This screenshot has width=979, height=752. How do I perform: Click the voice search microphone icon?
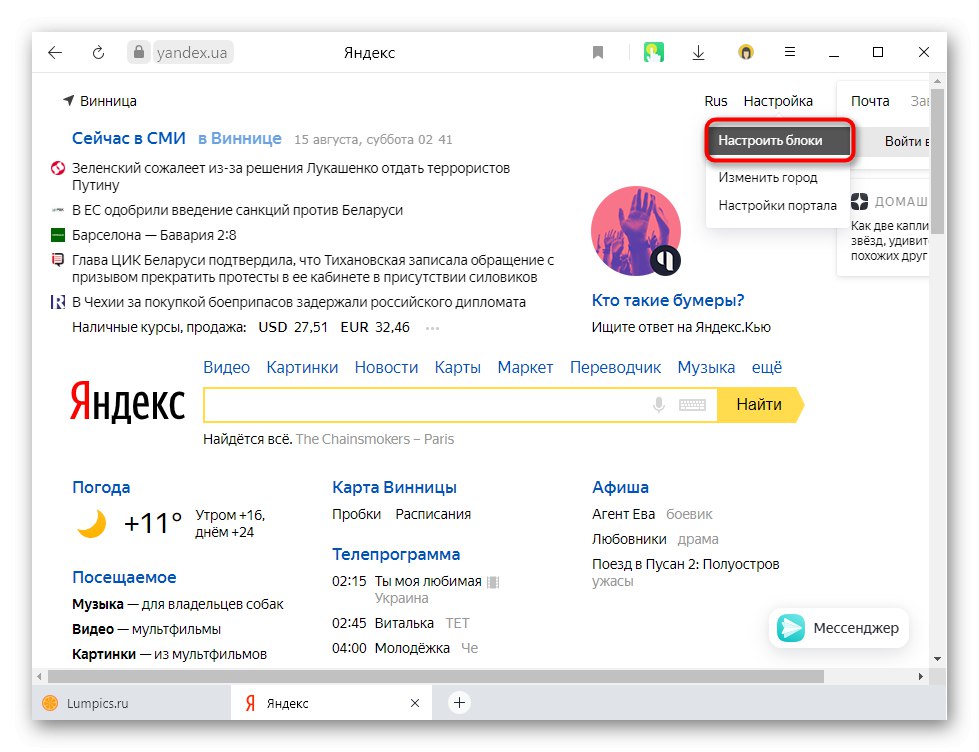tap(657, 403)
